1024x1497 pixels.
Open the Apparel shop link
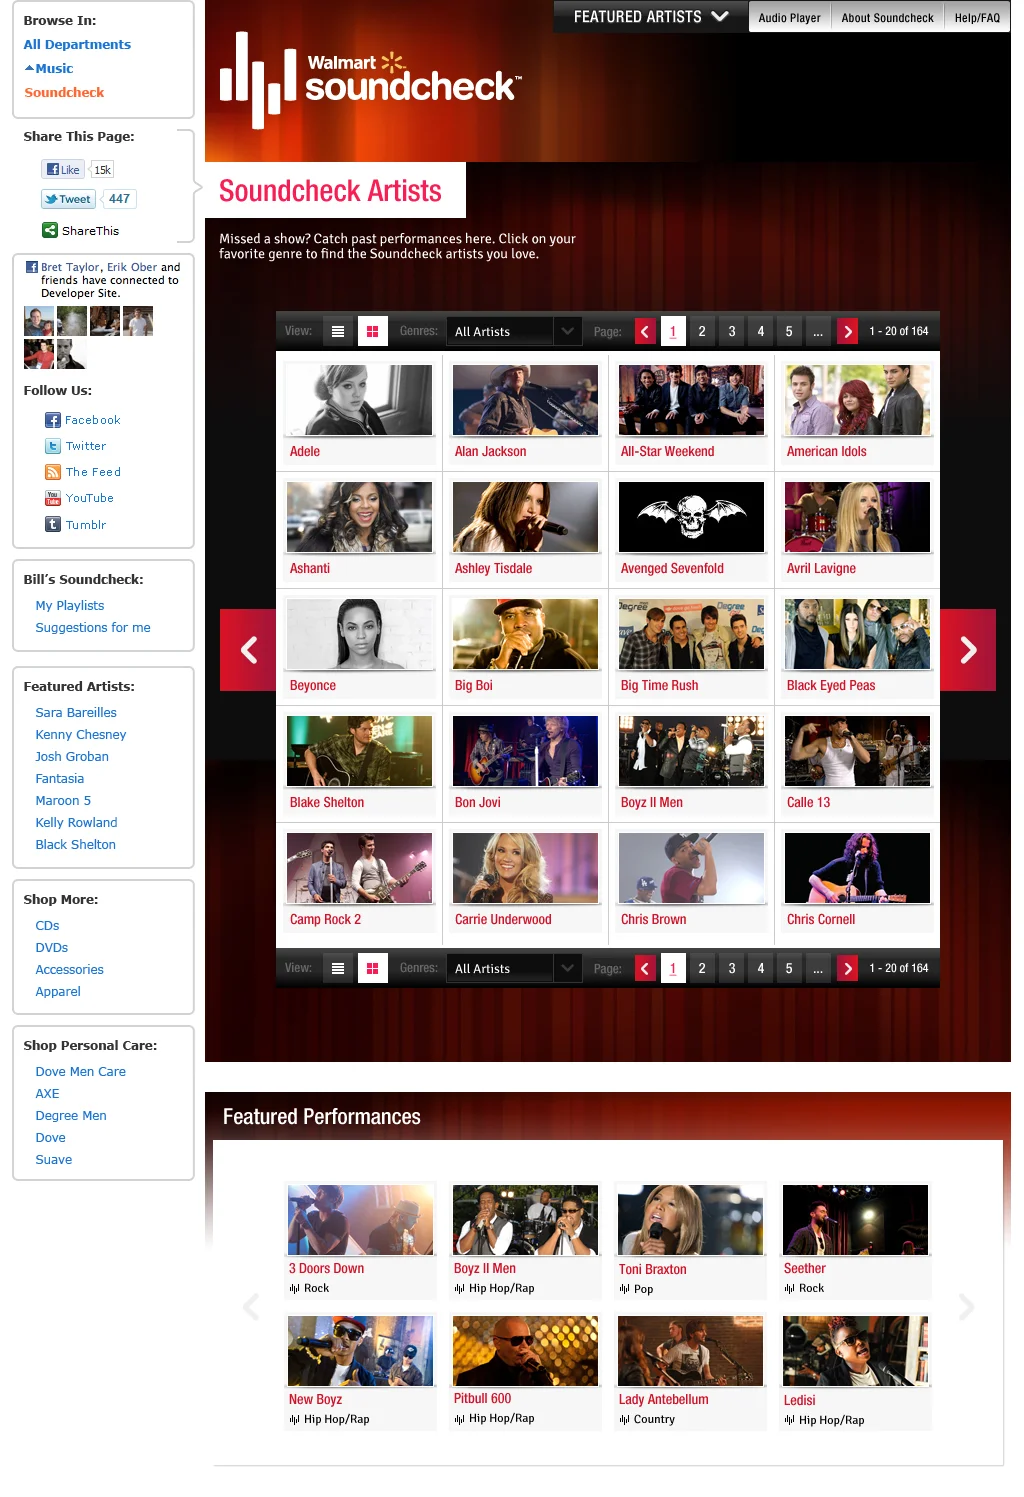coord(58,991)
